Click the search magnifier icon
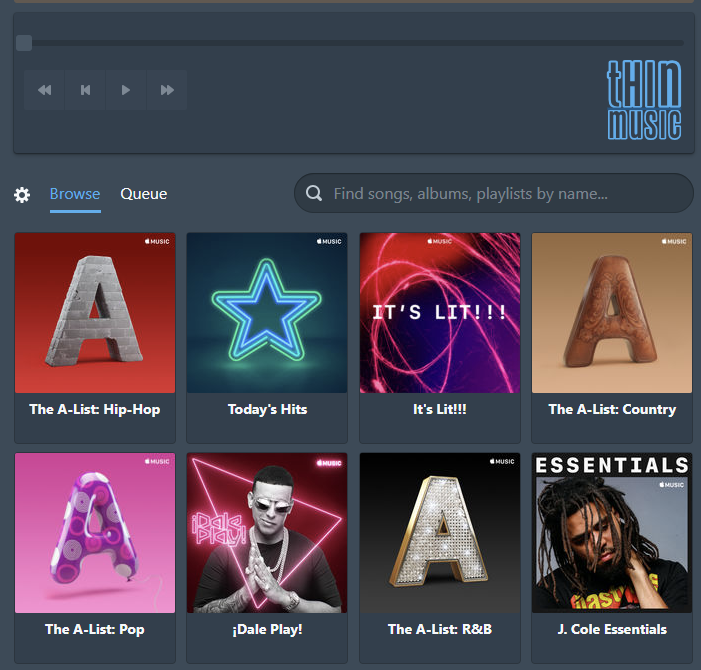Viewport: 701px width, 670px height. pos(314,193)
